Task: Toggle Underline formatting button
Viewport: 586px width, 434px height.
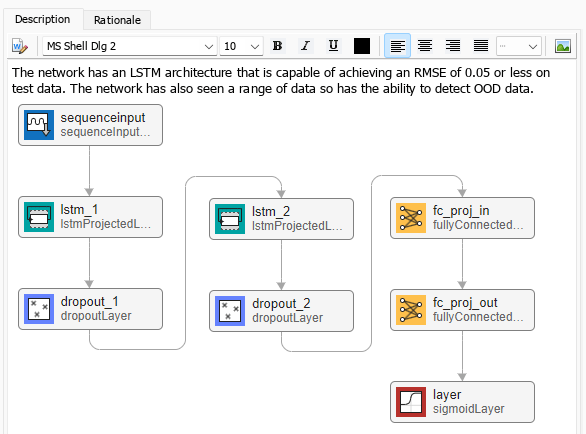Action: (x=333, y=46)
